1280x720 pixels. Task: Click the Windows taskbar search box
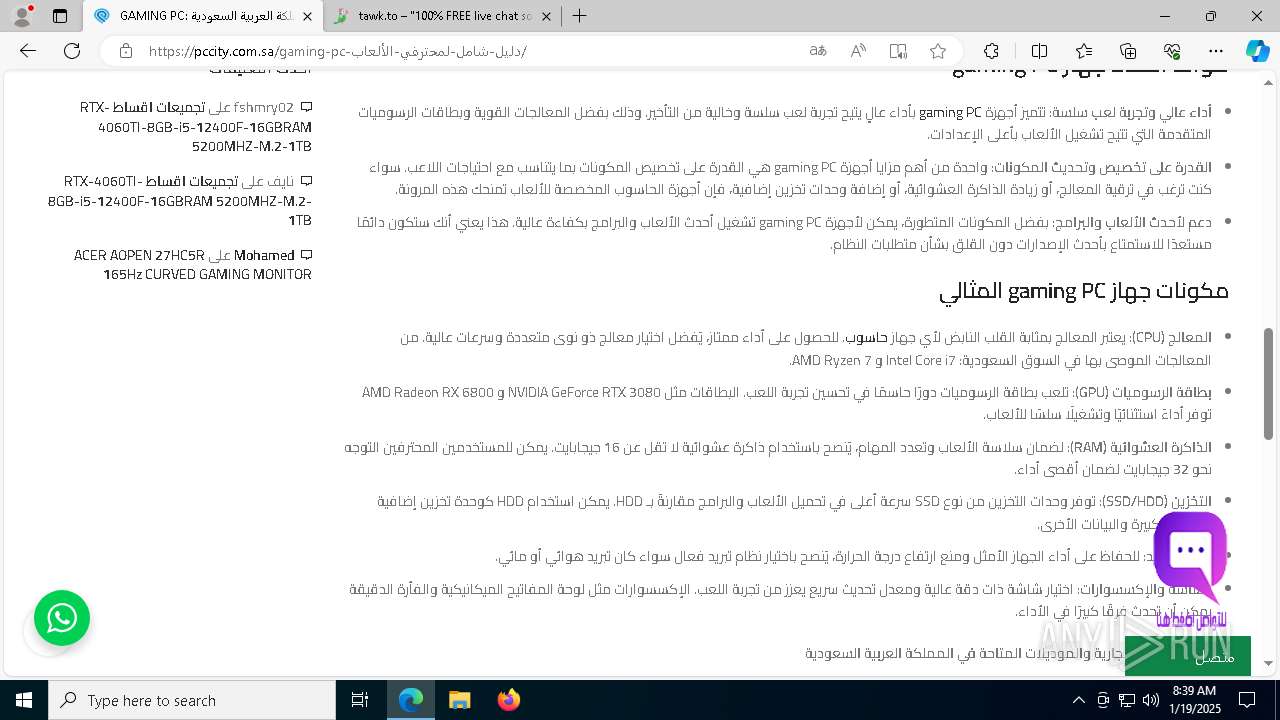coord(192,700)
